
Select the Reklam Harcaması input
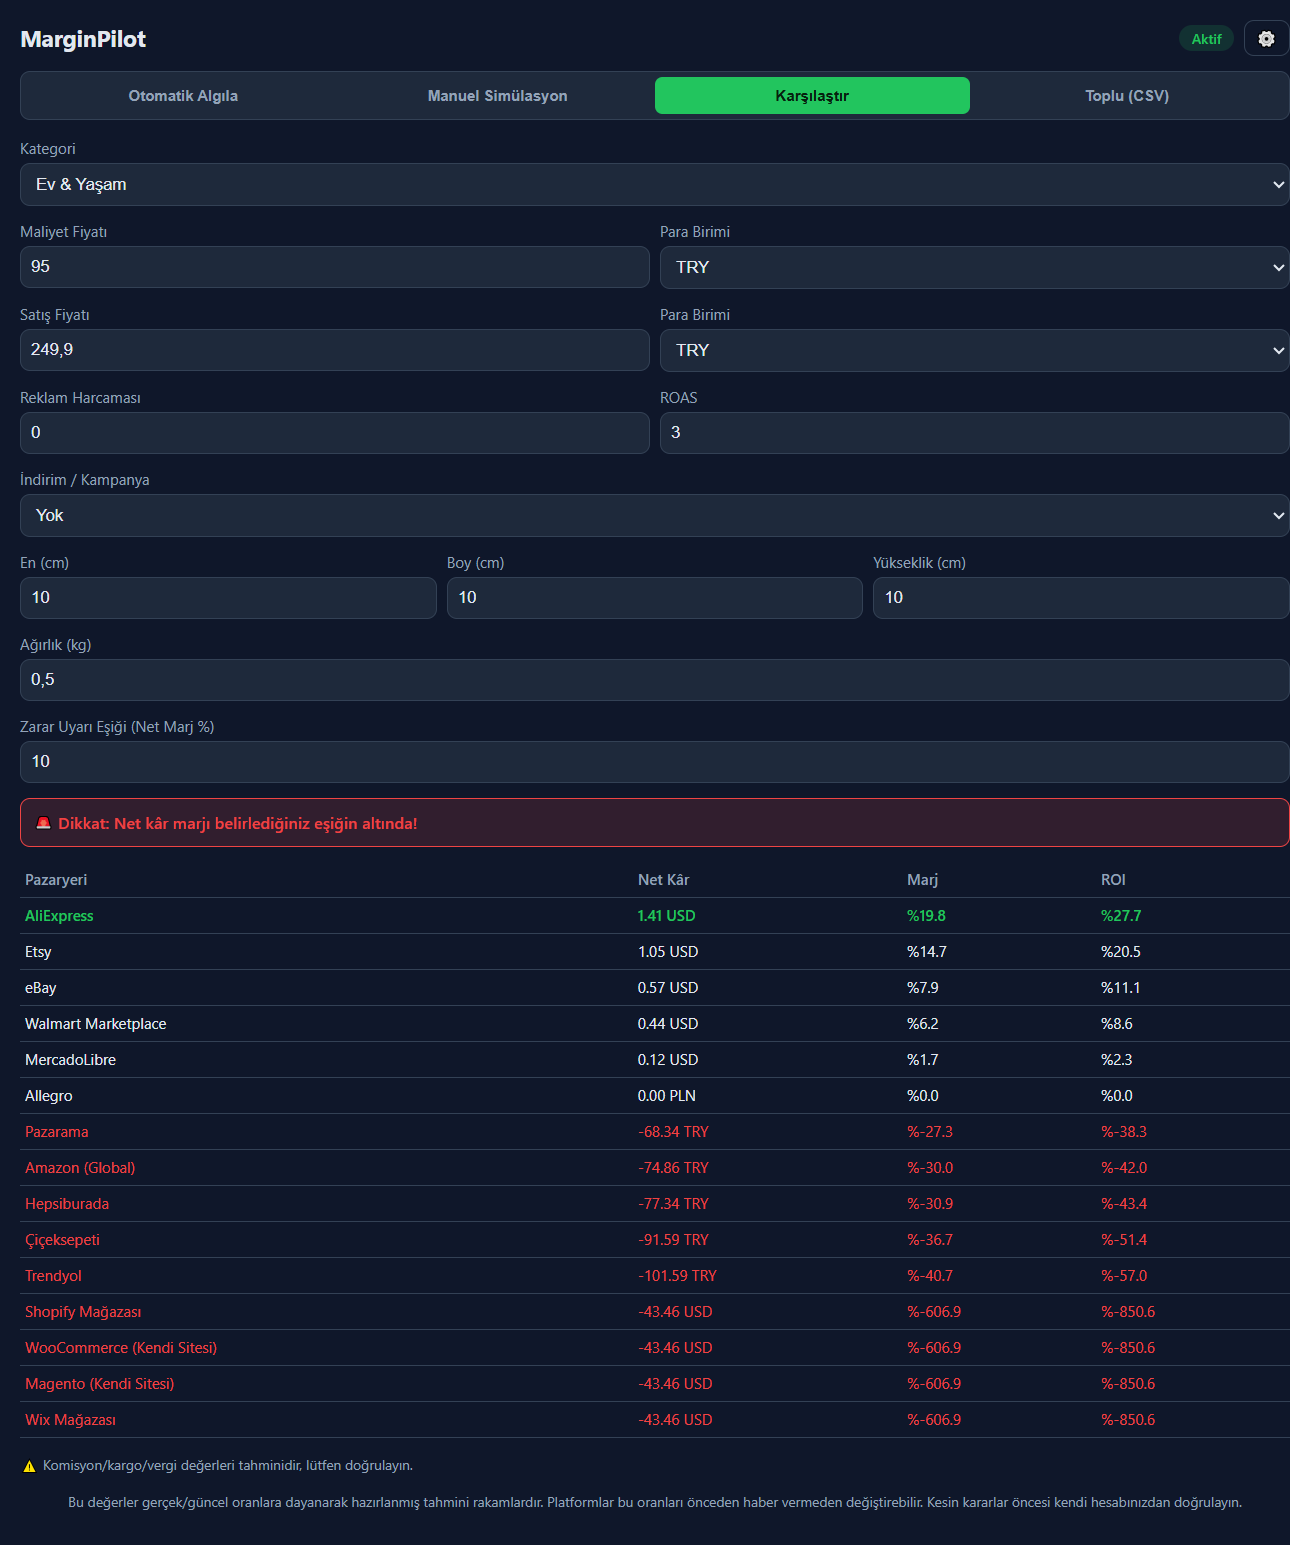pyautogui.click(x=335, y=433)
